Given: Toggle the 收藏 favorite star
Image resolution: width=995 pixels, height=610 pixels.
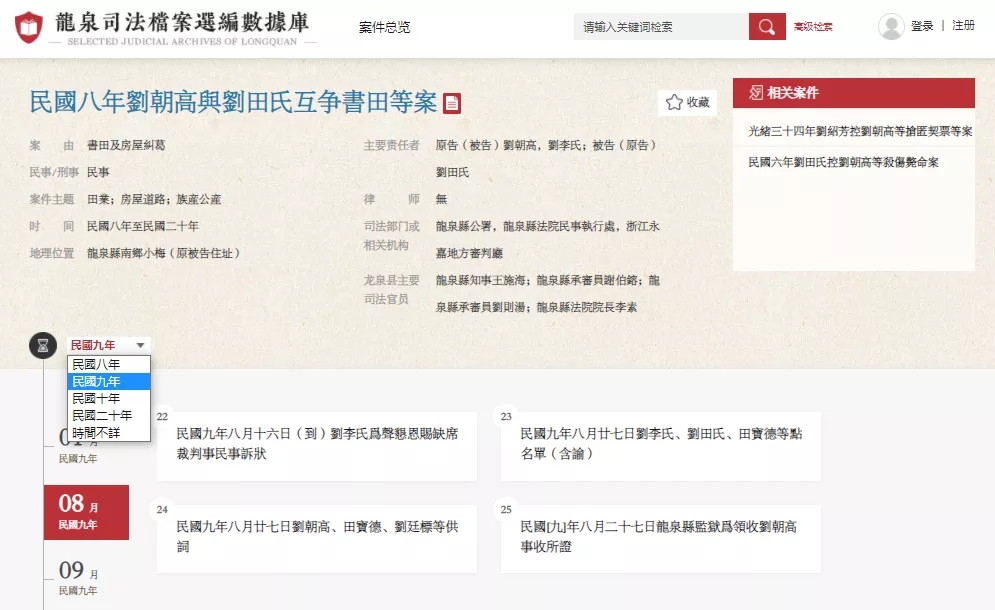Looking at the screenshot, I should click(672, 101).
